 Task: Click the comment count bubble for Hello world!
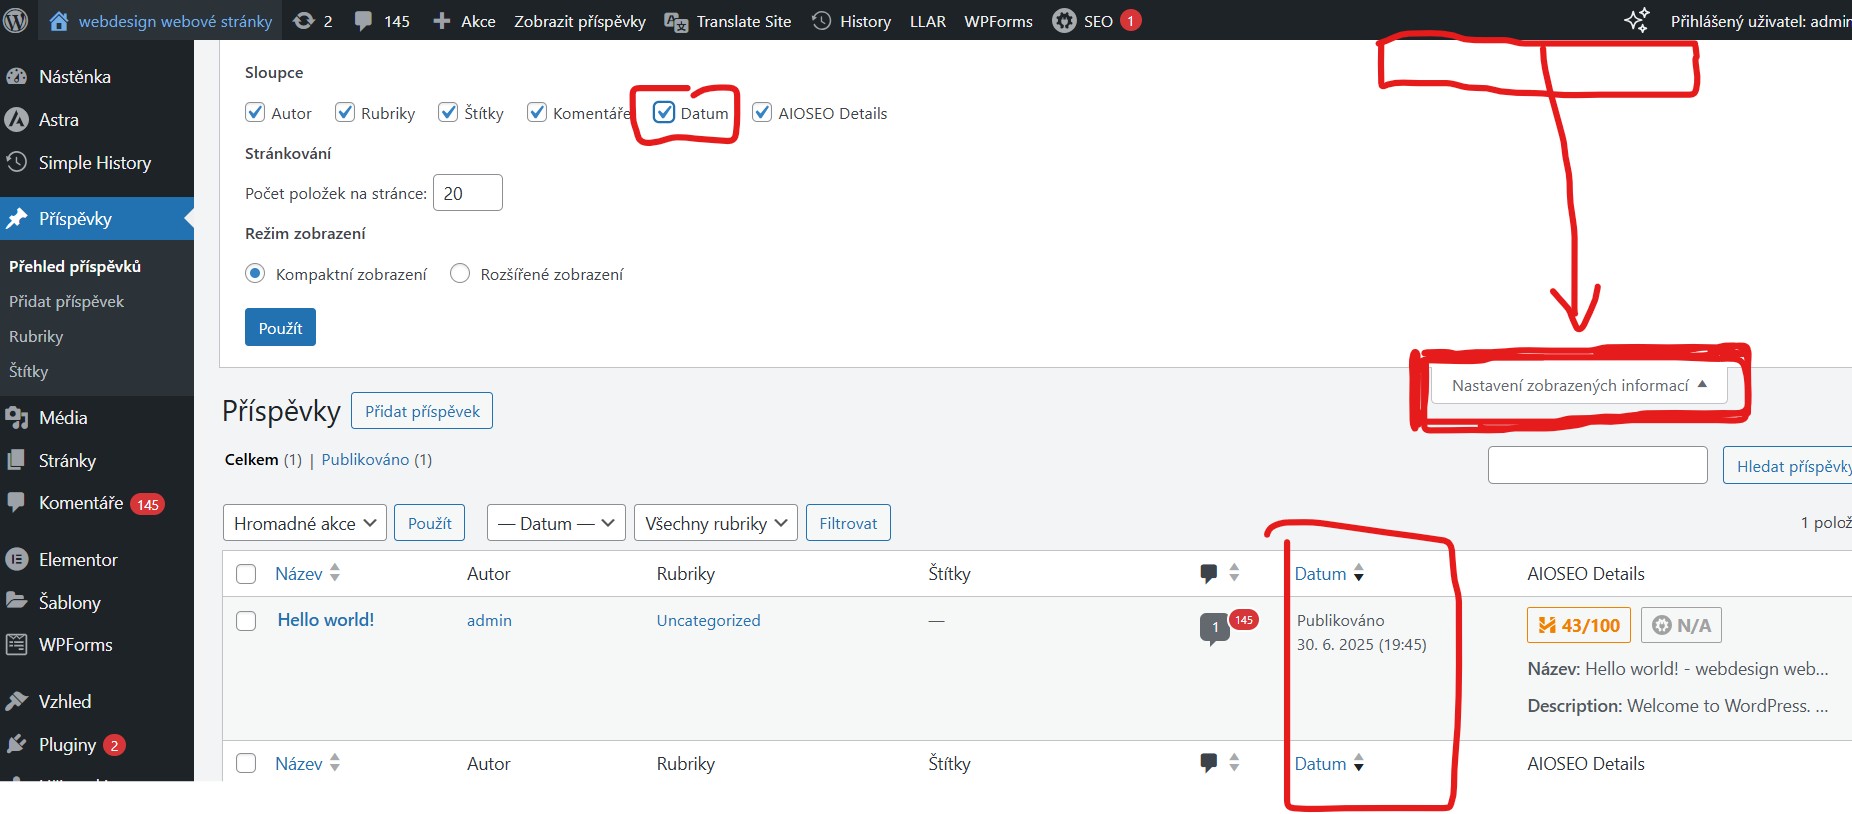pos(1214,628)
